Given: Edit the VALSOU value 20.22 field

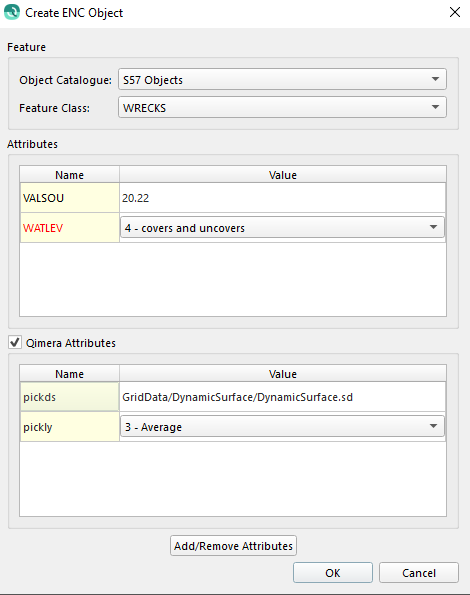Looking at the screenshot, I should (283, 198).
